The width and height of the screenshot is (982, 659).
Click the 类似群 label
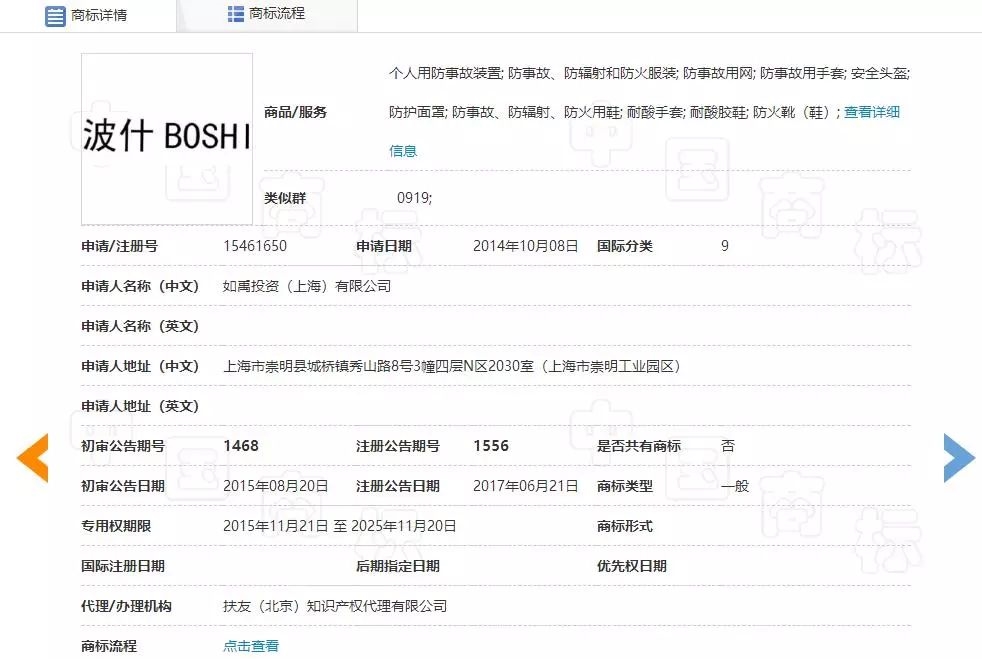click(285, 198)
